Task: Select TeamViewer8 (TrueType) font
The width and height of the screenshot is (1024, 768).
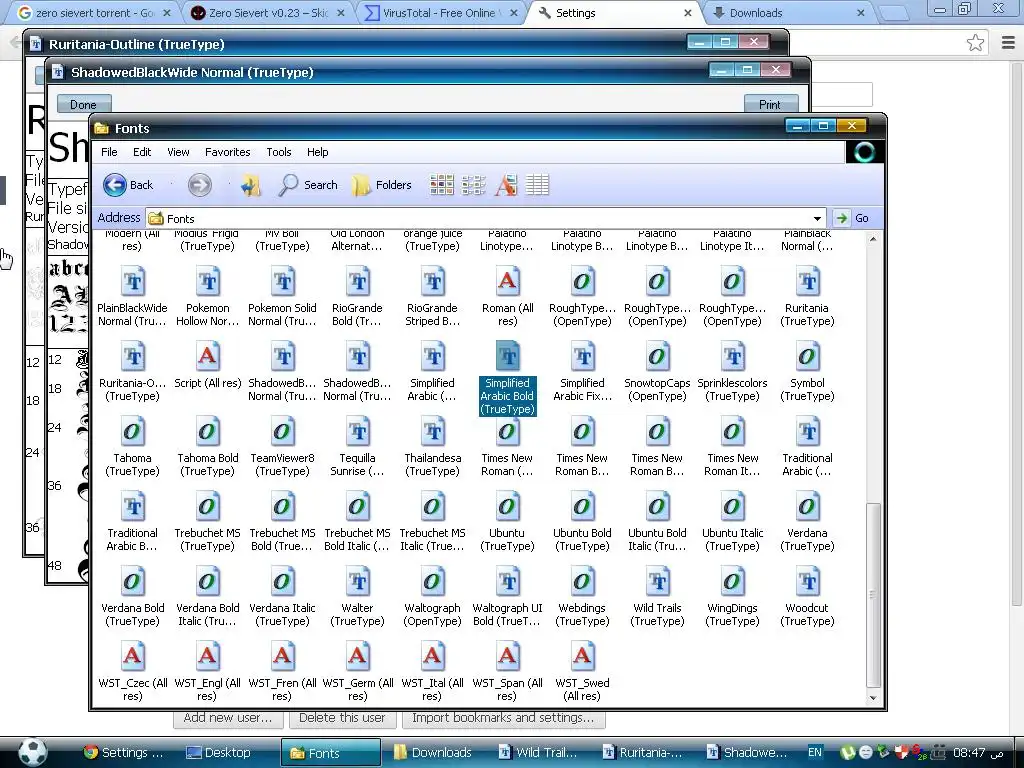Action: 282,447
